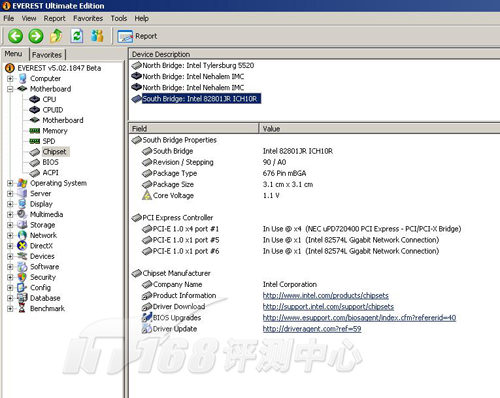
Task: Expand the Security tree node
Action: 10,277
